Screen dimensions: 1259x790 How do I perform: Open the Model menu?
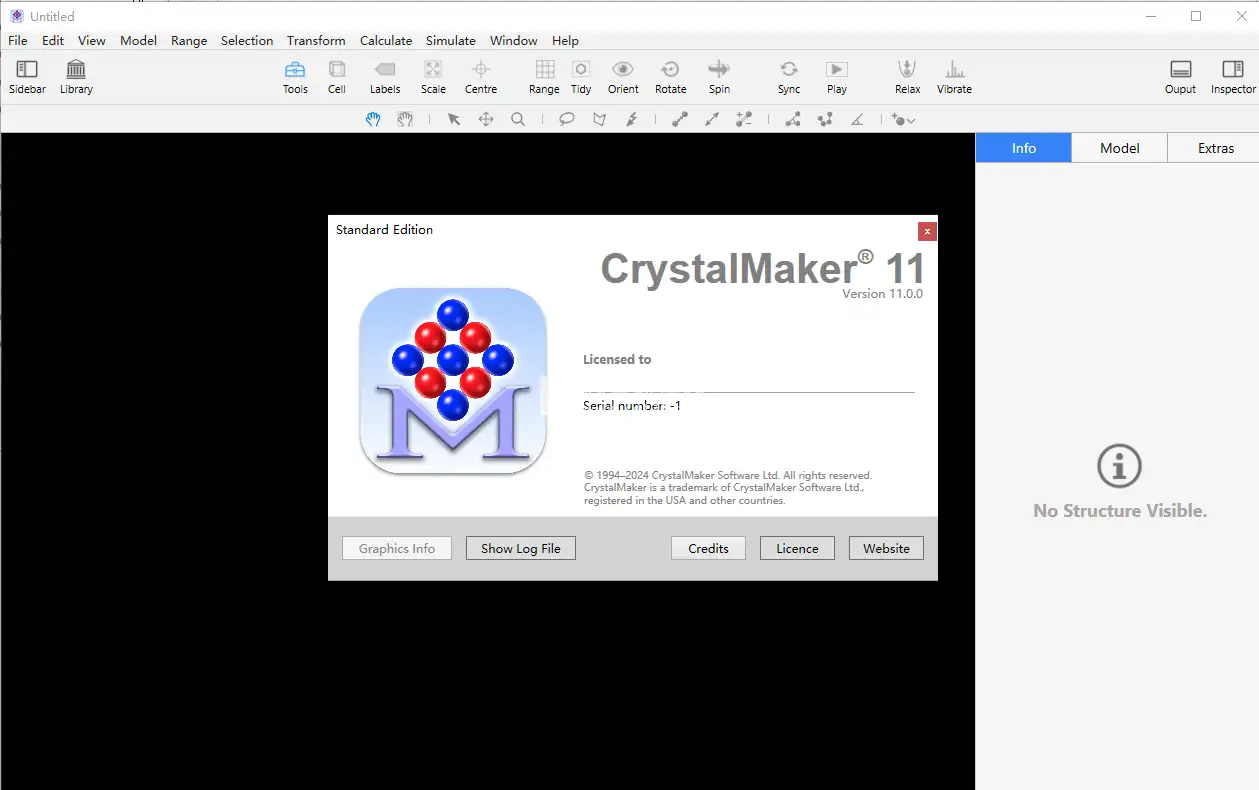coord(139,41)
